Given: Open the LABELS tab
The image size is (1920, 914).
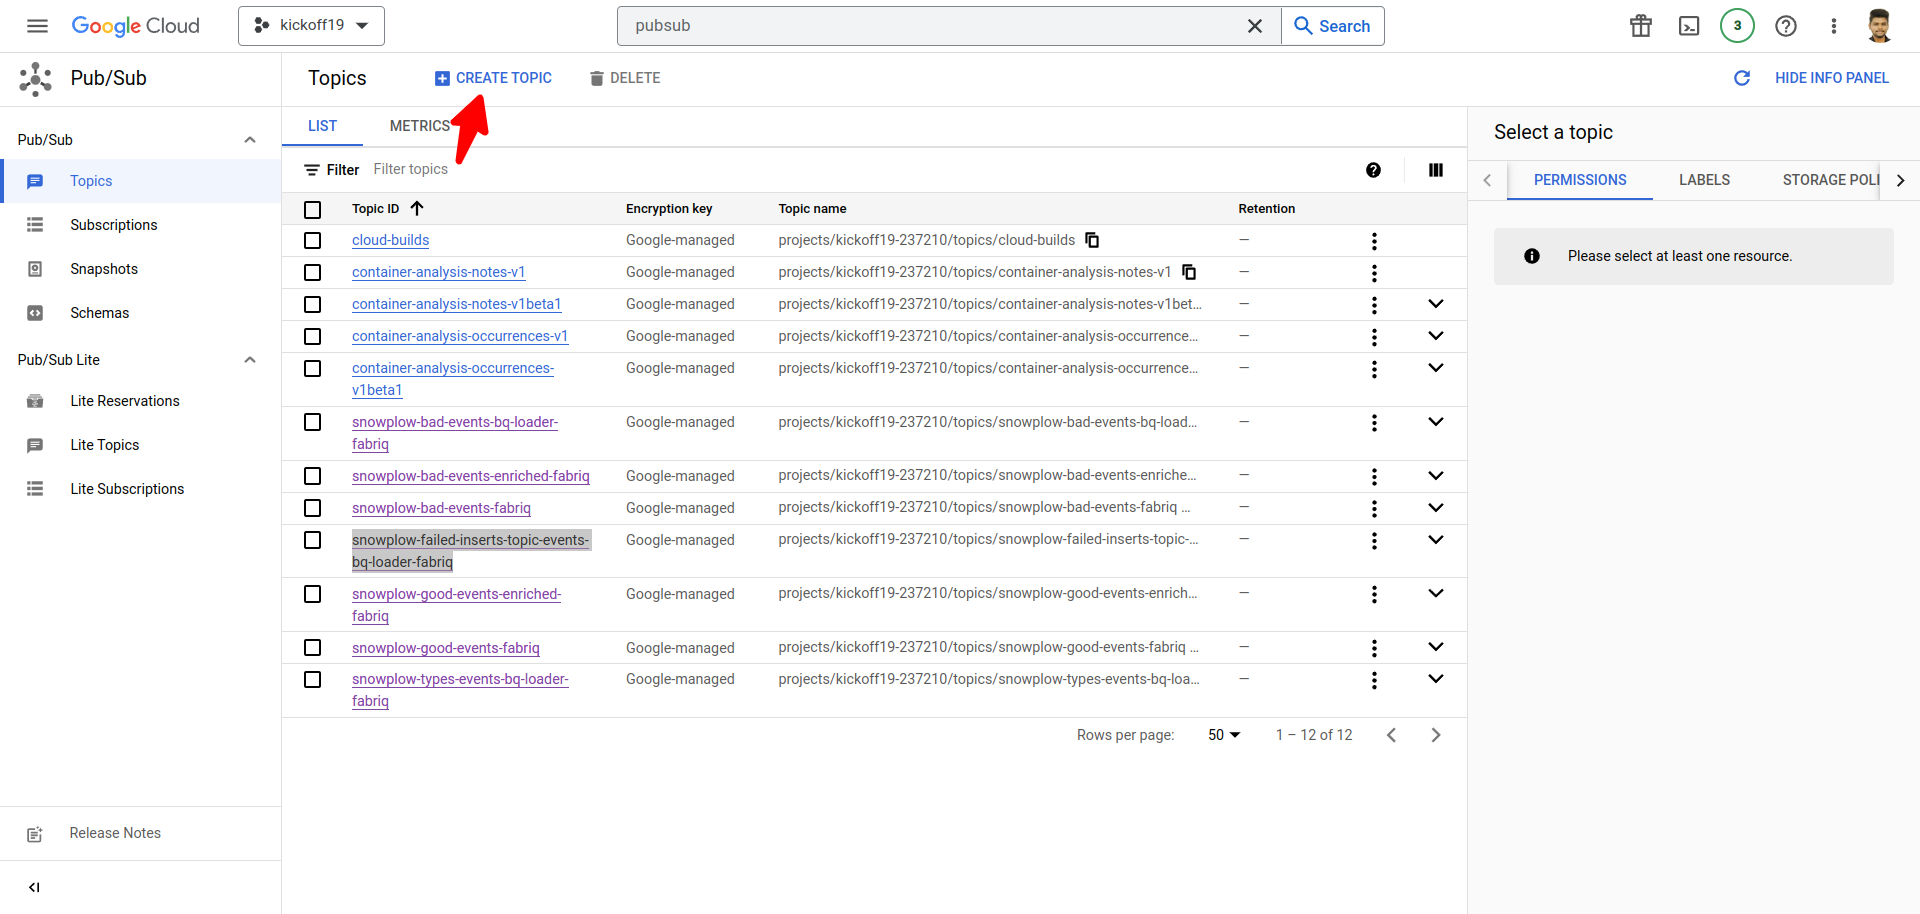Looking at the screenshot, I should click(x=1704, y=180).
